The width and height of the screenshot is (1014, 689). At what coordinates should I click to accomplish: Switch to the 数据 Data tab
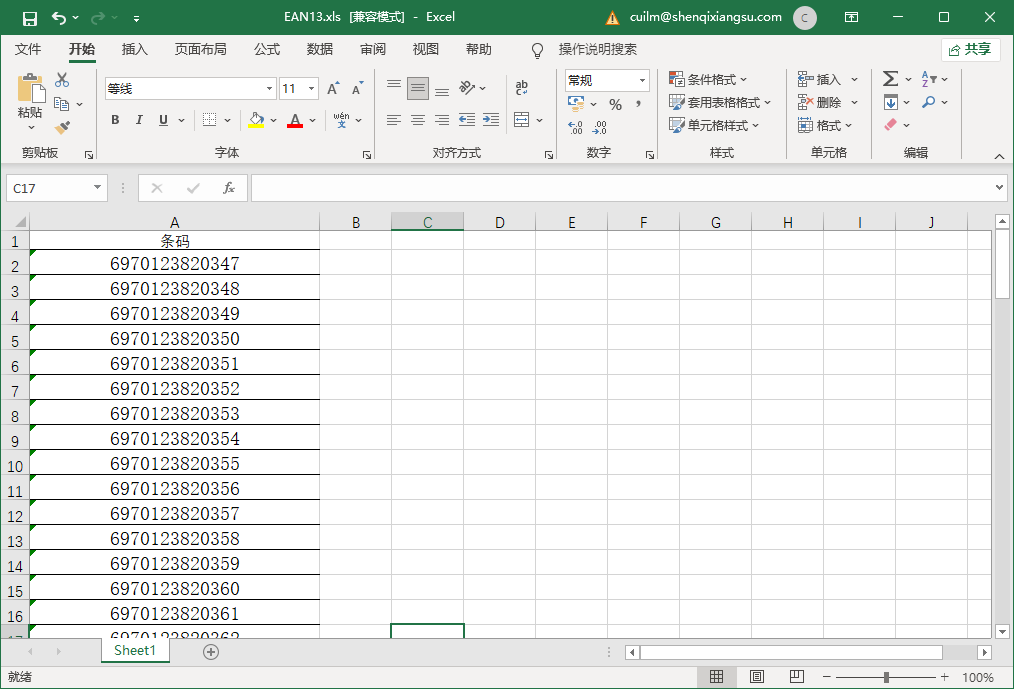[x=319, y=49]
